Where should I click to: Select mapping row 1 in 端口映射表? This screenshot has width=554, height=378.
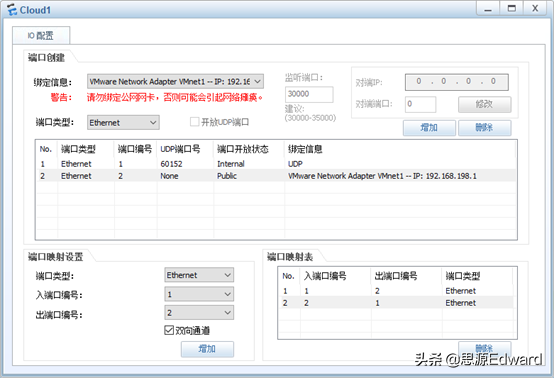pos(396,291)
